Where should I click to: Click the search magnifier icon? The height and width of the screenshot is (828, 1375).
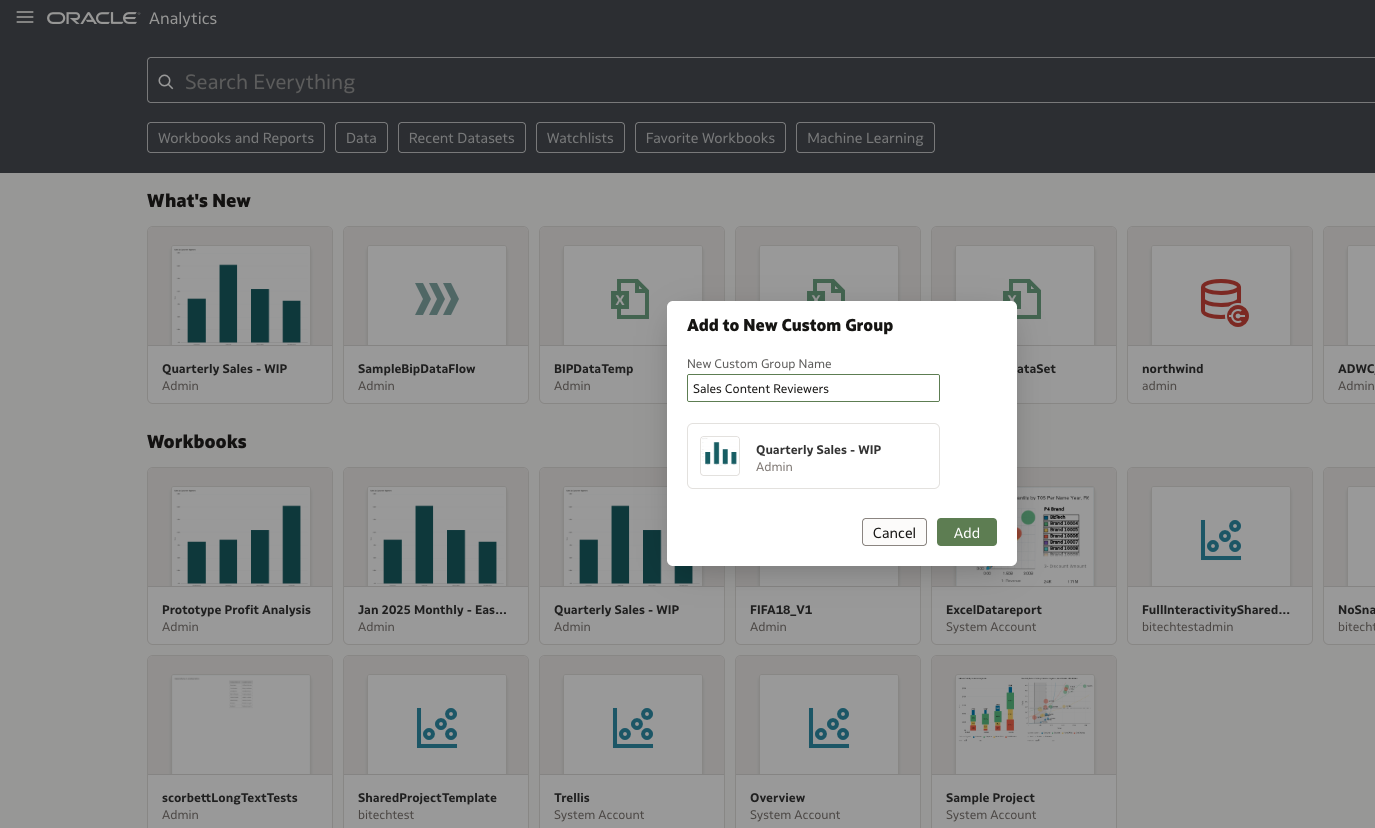click(x=166, y=82)
